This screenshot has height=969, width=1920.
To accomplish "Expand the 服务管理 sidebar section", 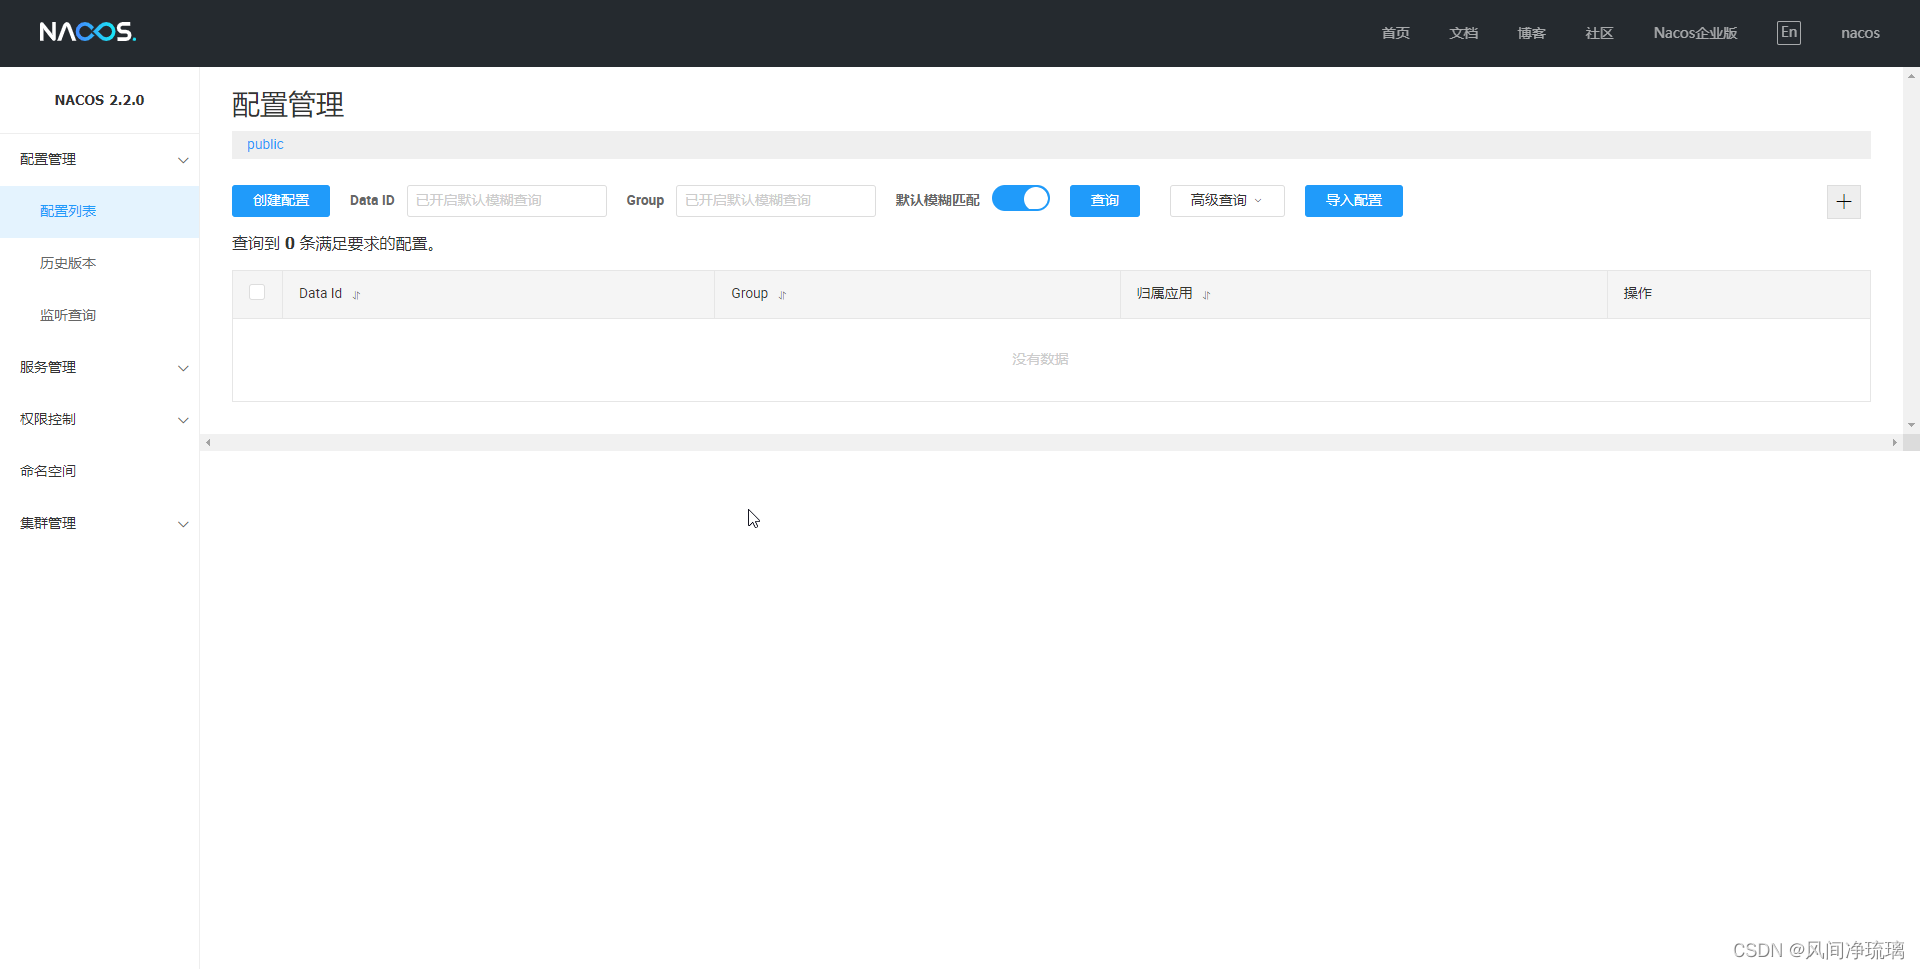I will point(100,368).
